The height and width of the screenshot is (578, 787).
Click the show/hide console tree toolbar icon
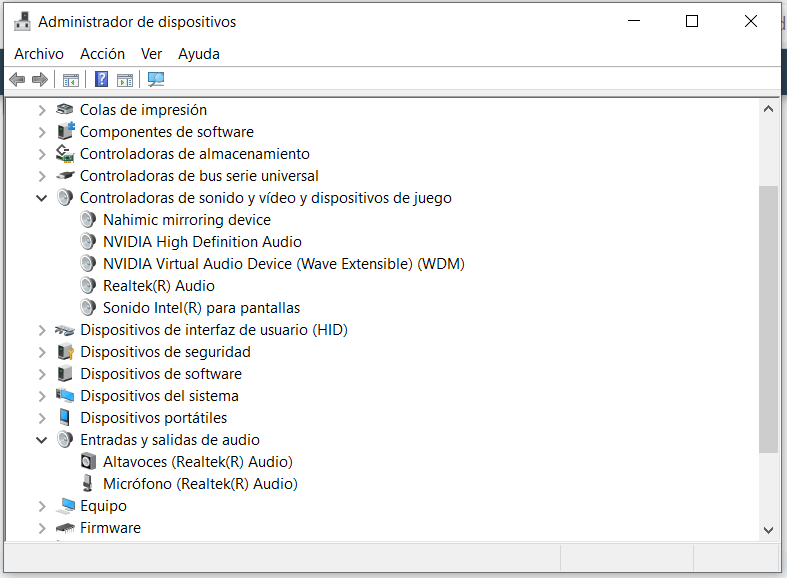pyautogui.click(x=71, y=80)
